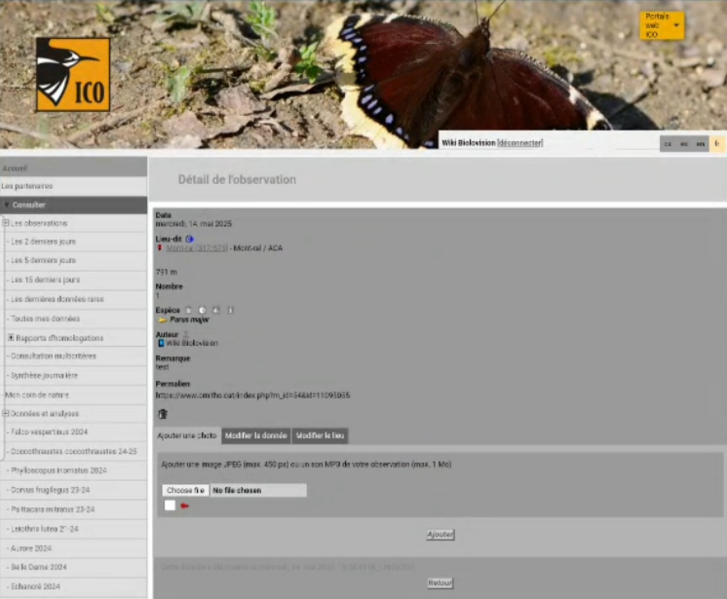Click the person icon beside Auteur

pyautogui.click(x=184, y=334)
